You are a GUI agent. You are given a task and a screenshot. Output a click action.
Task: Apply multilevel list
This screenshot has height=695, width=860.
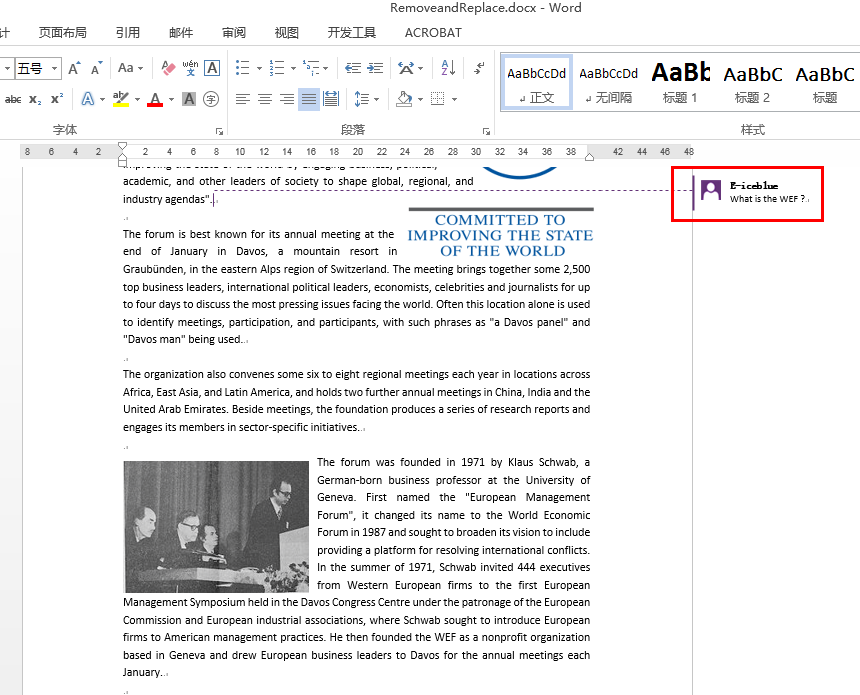[x=310, y=68]
